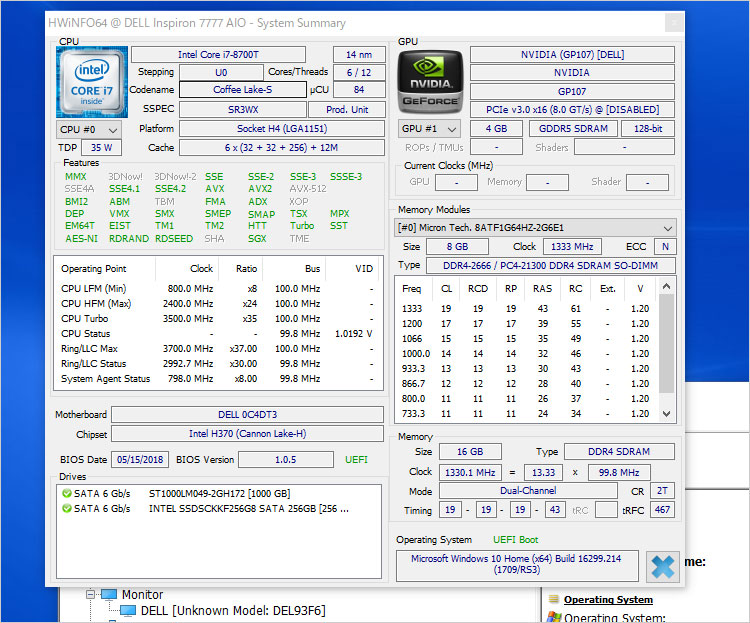Viewport: 750px width, 623px height.
Task: Click the UEFI Boot label
Action: [x=515, y=539]
